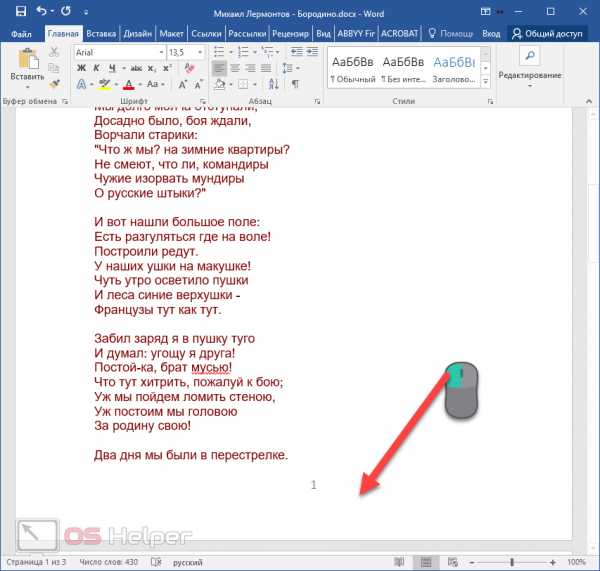This screenshot has height=571, width=600.
Task: Click Общий доступ share button
Action: coord(547,34)
